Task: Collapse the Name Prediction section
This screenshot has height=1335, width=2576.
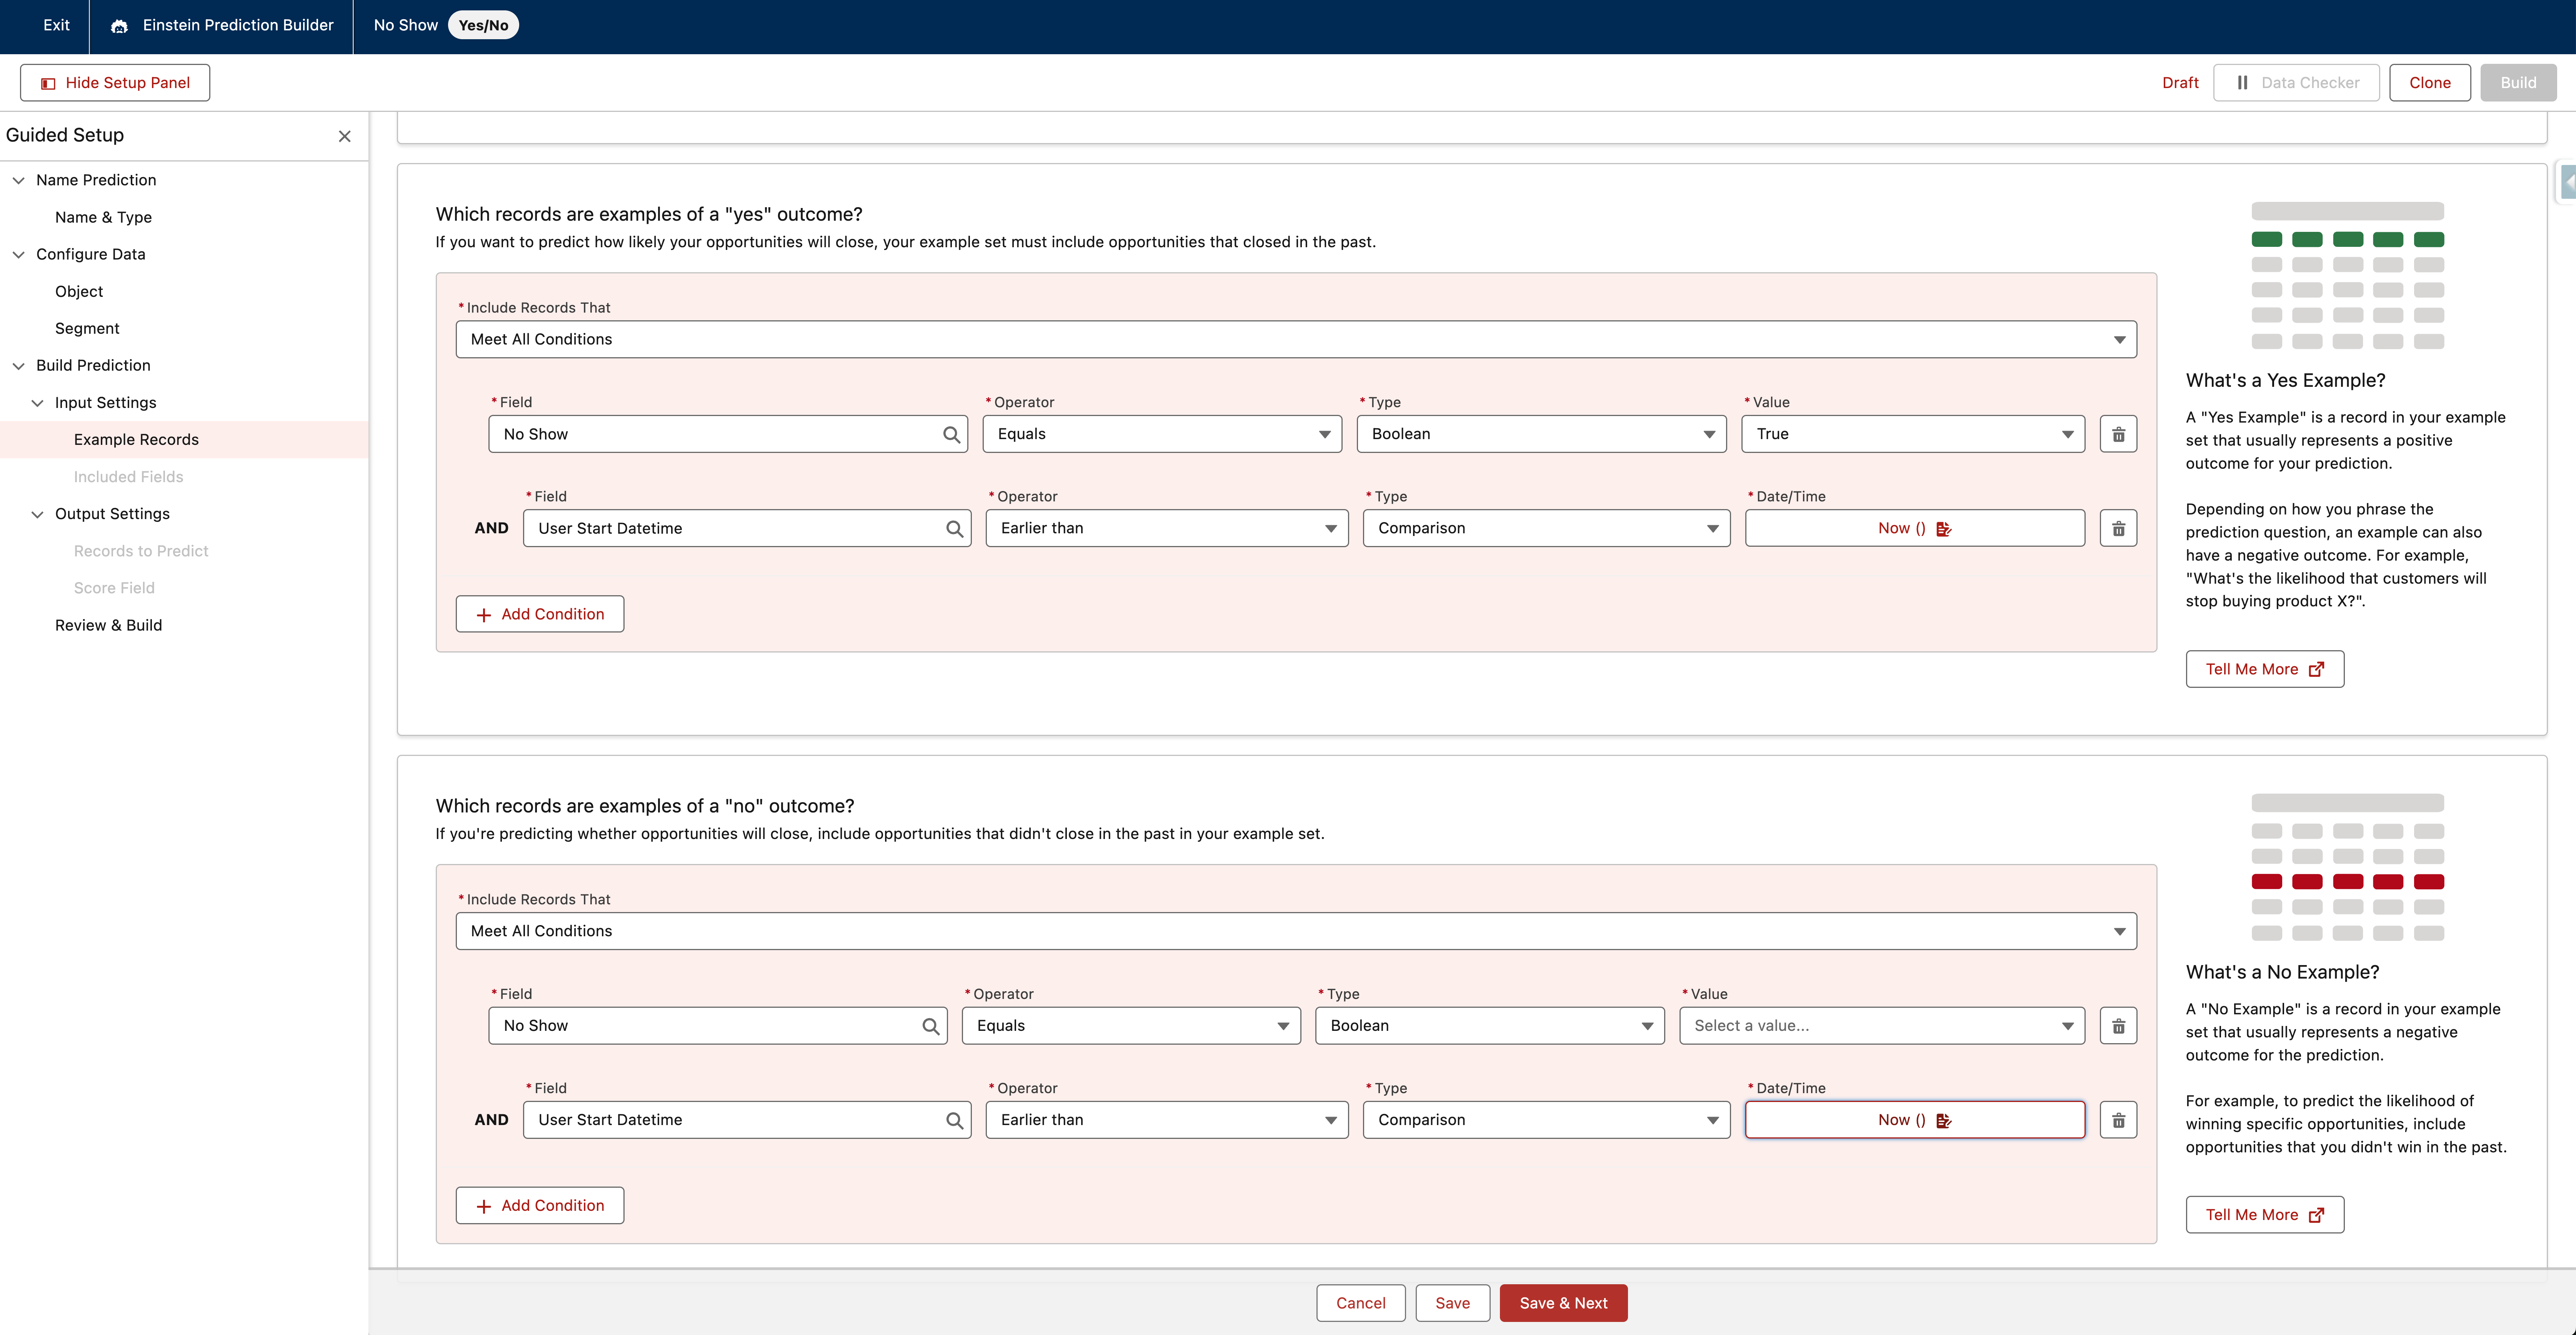Action: point(19,180)
